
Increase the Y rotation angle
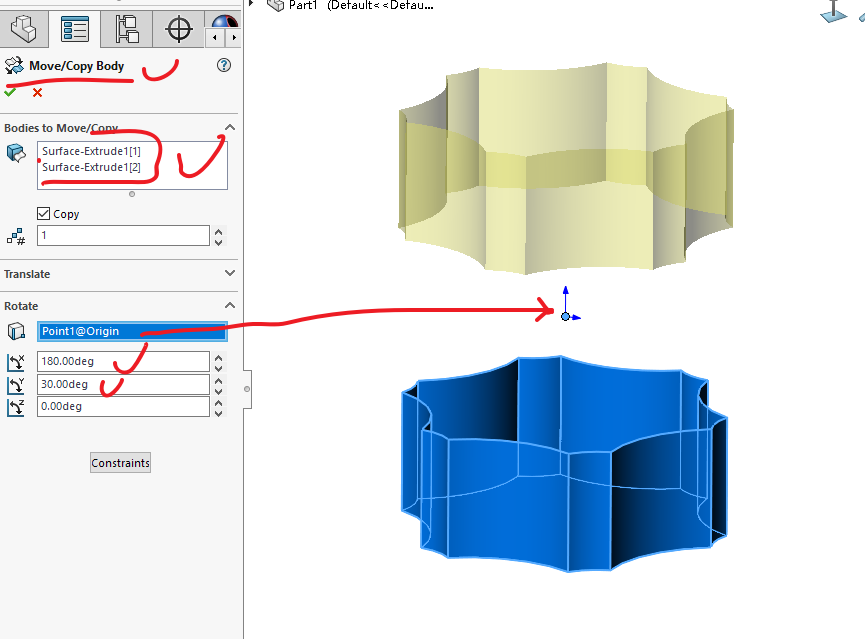(218, 381)
